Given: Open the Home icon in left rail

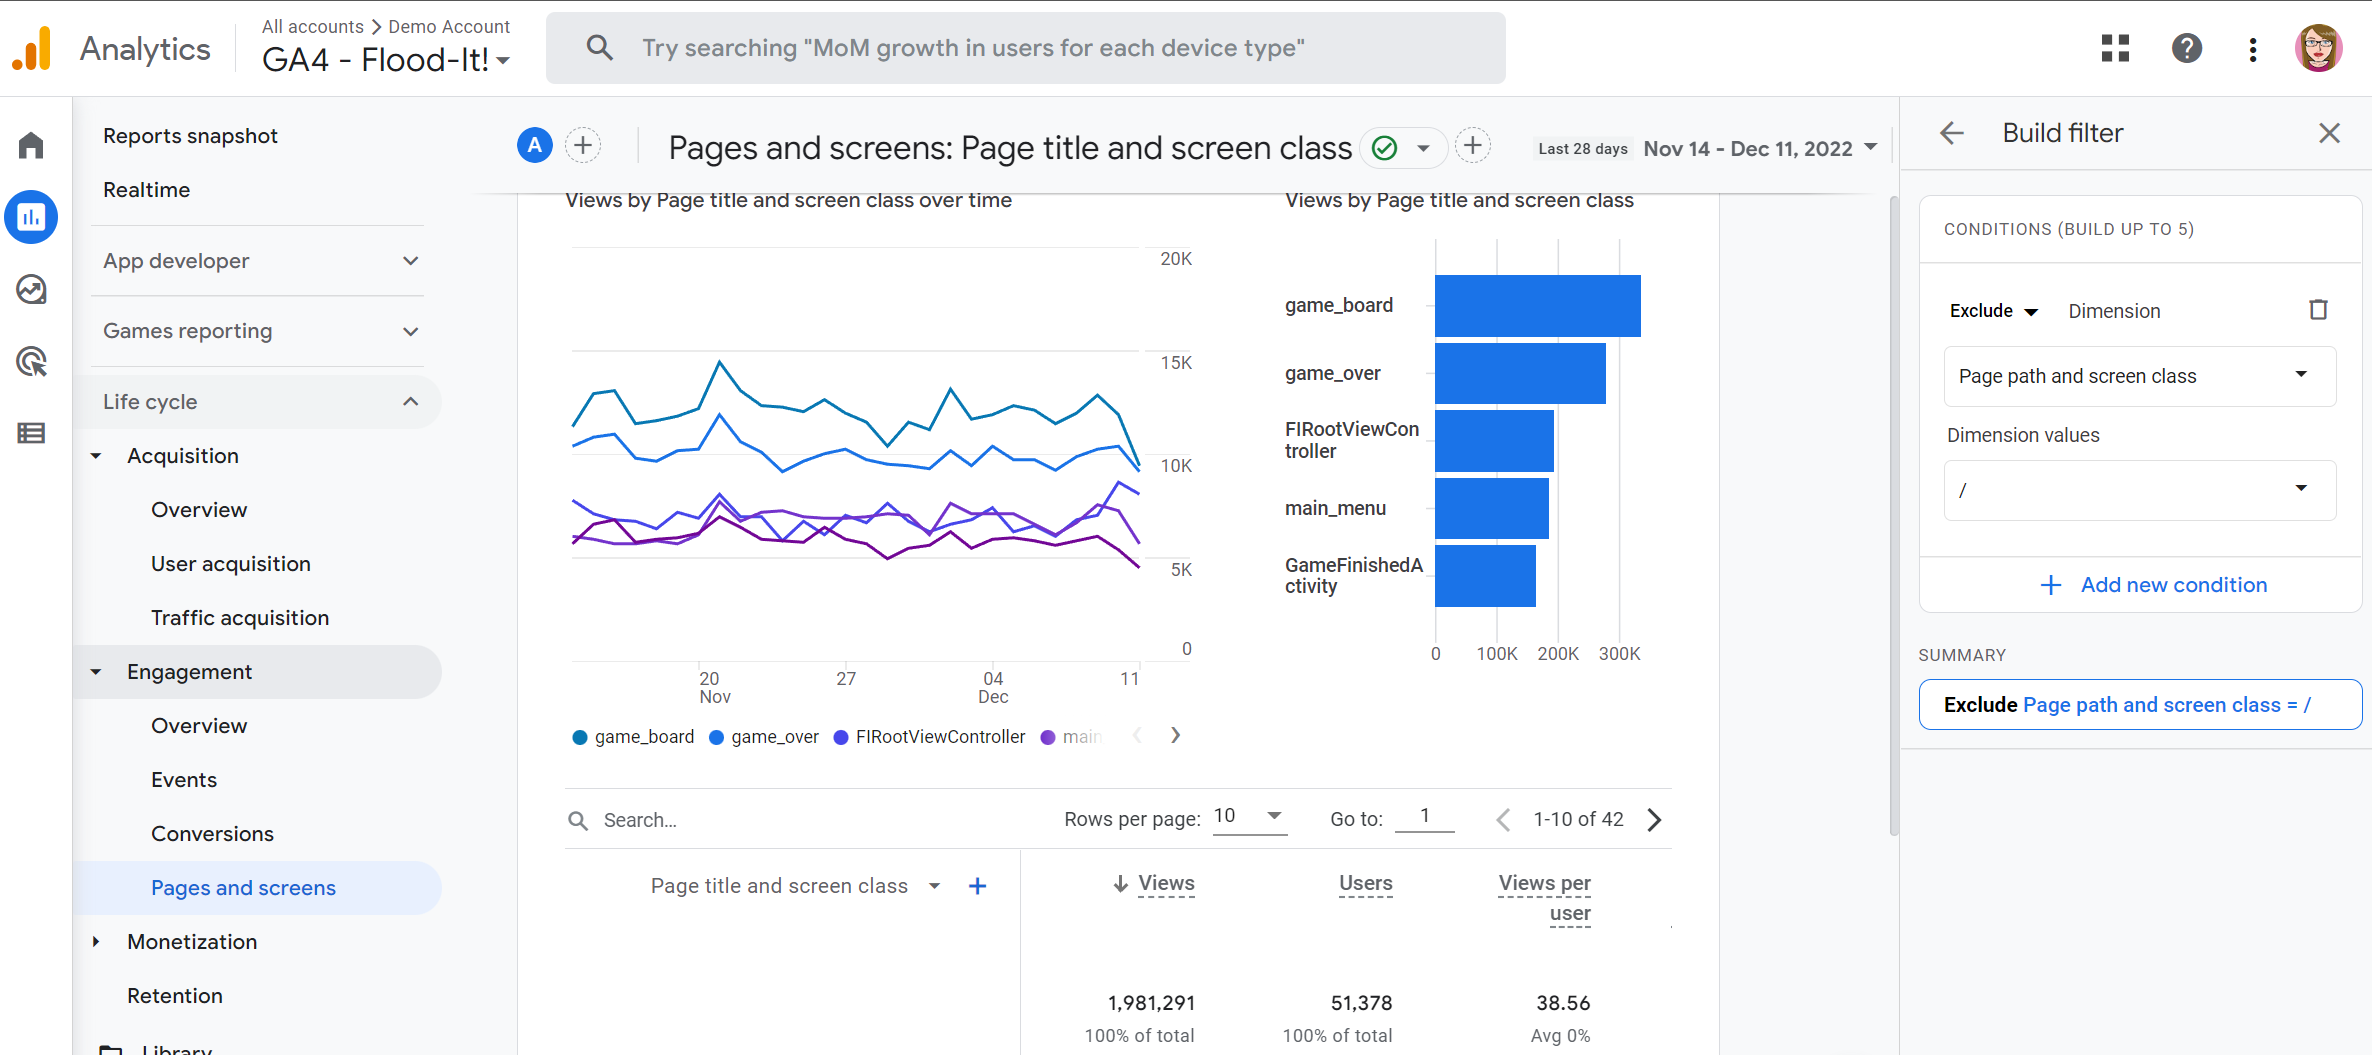Looking at the screenshot, I should 31,146.
